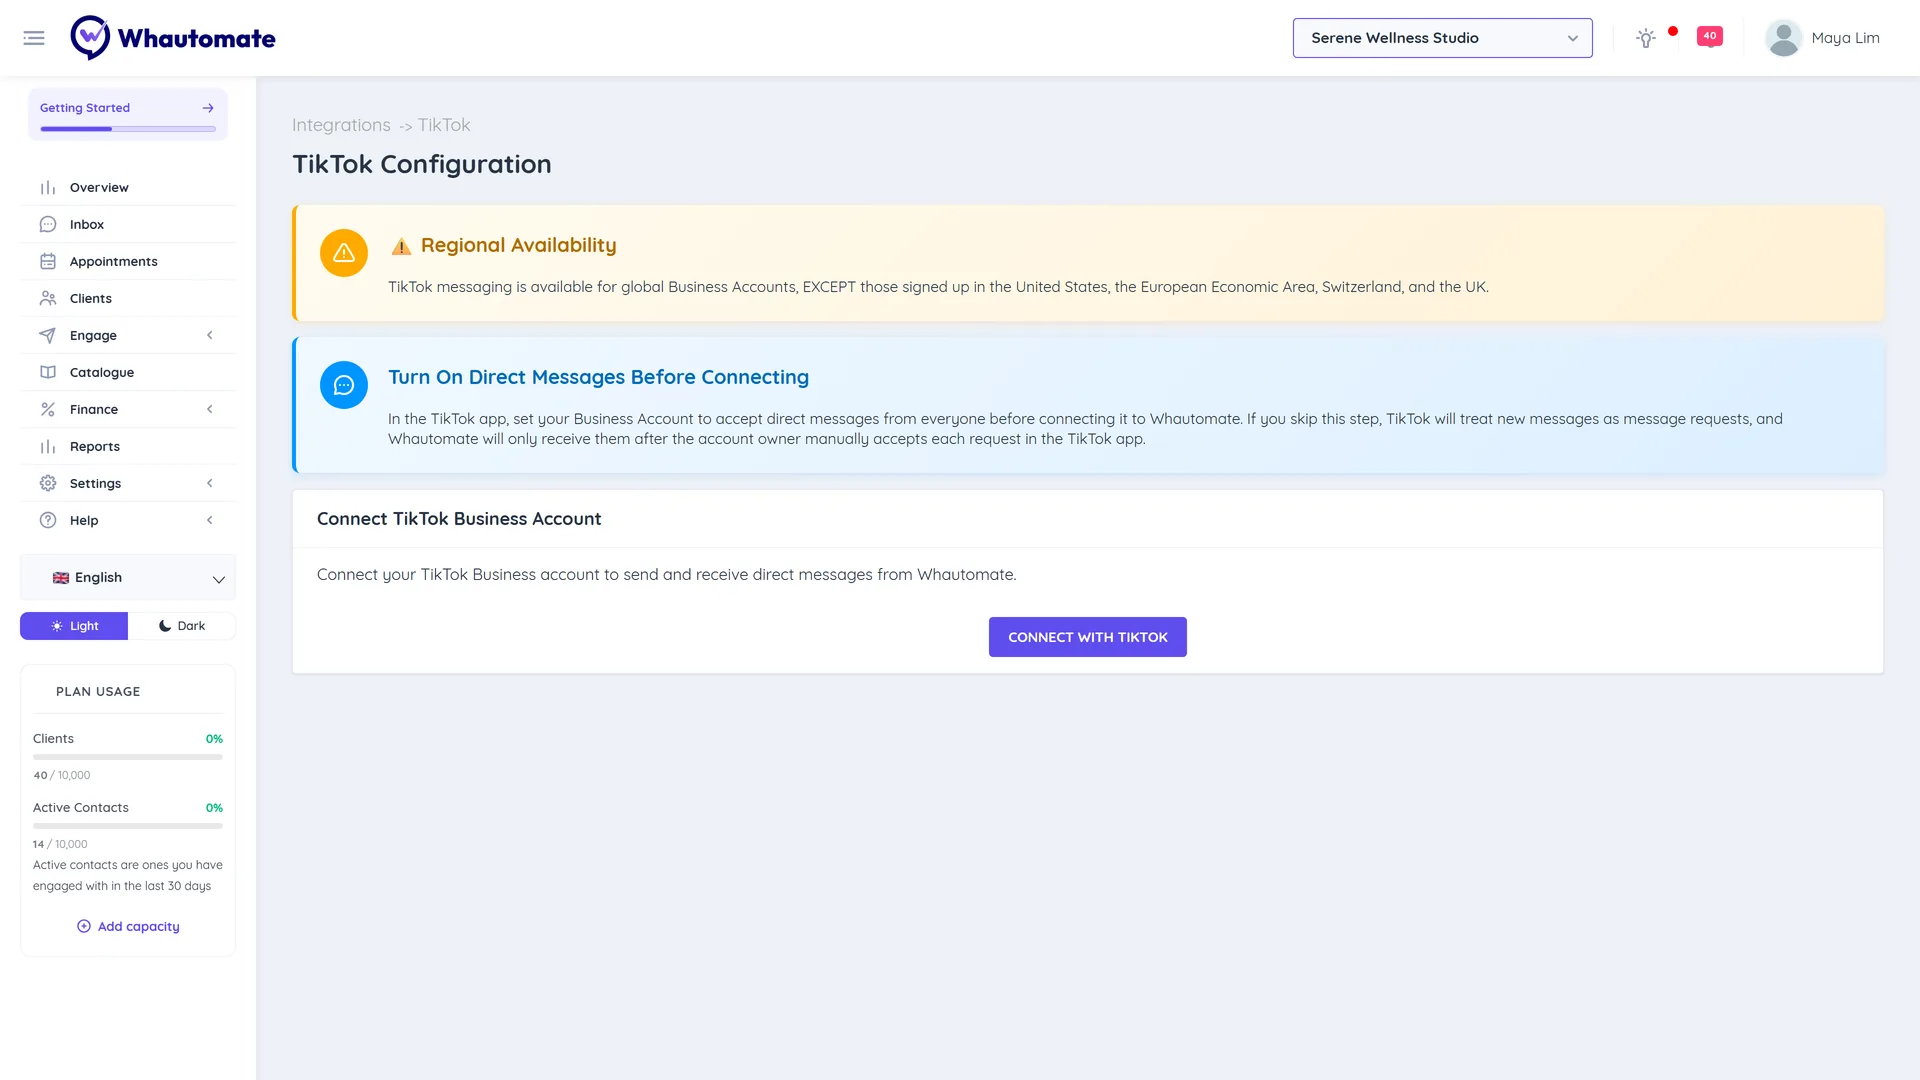Click the Catalogue book icon

tap(47, 373)
